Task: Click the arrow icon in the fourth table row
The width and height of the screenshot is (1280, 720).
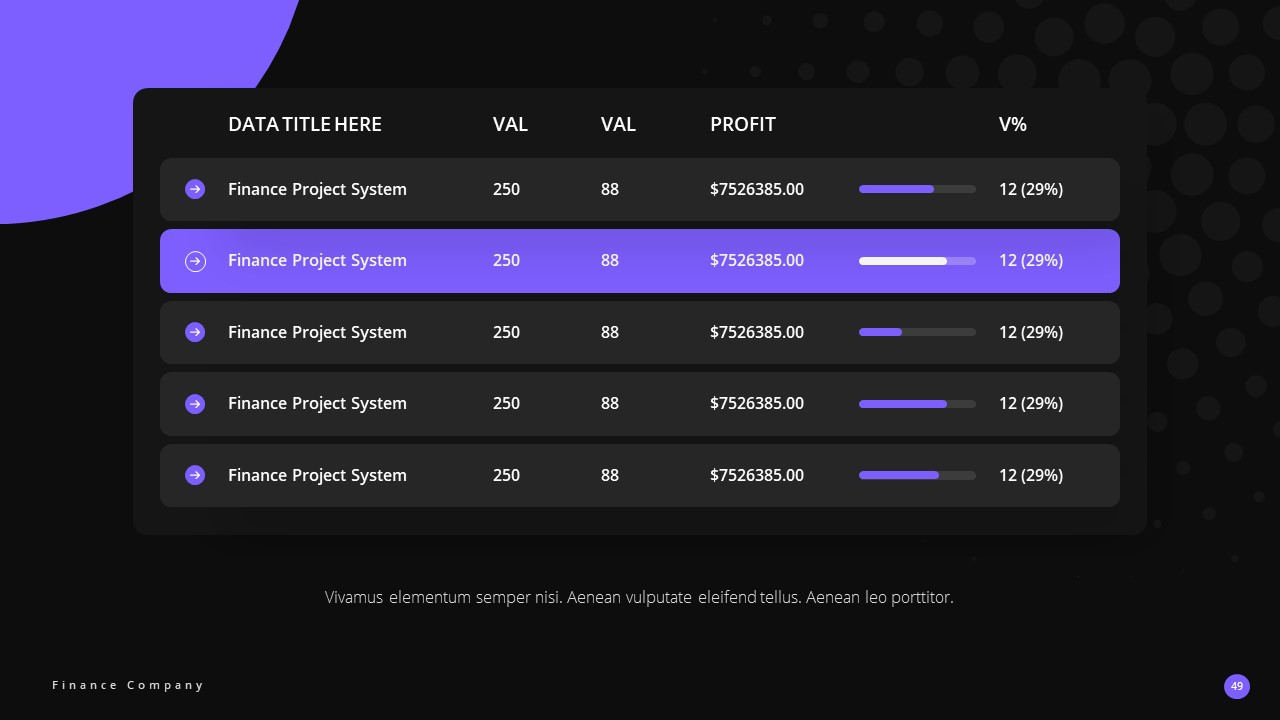Action: pyautogui.click(x=195, y=404)
